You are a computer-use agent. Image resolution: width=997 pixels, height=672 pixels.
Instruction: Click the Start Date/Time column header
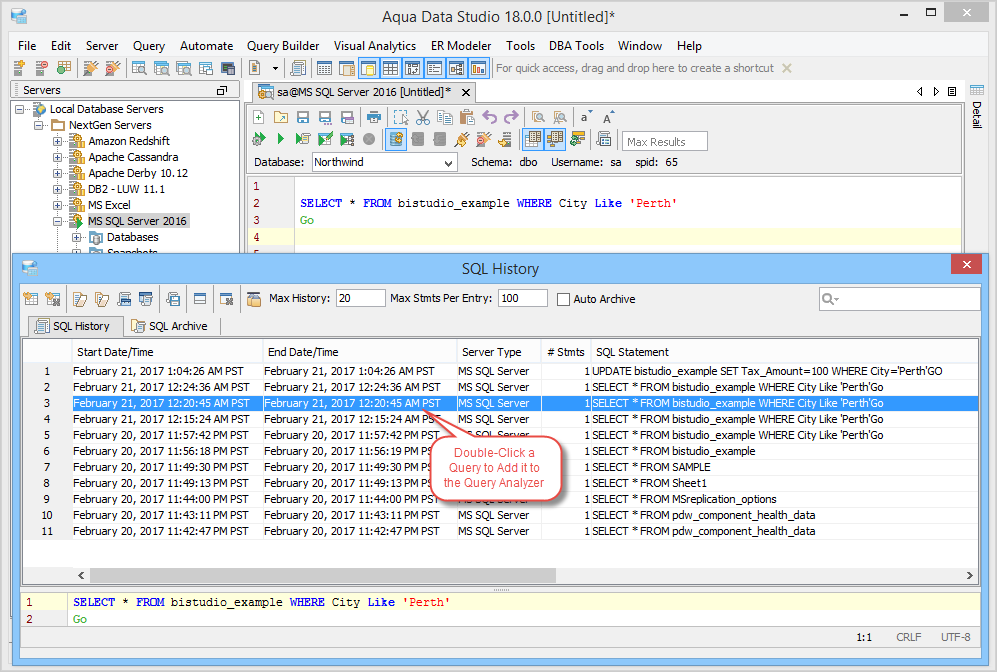point(168,352)
